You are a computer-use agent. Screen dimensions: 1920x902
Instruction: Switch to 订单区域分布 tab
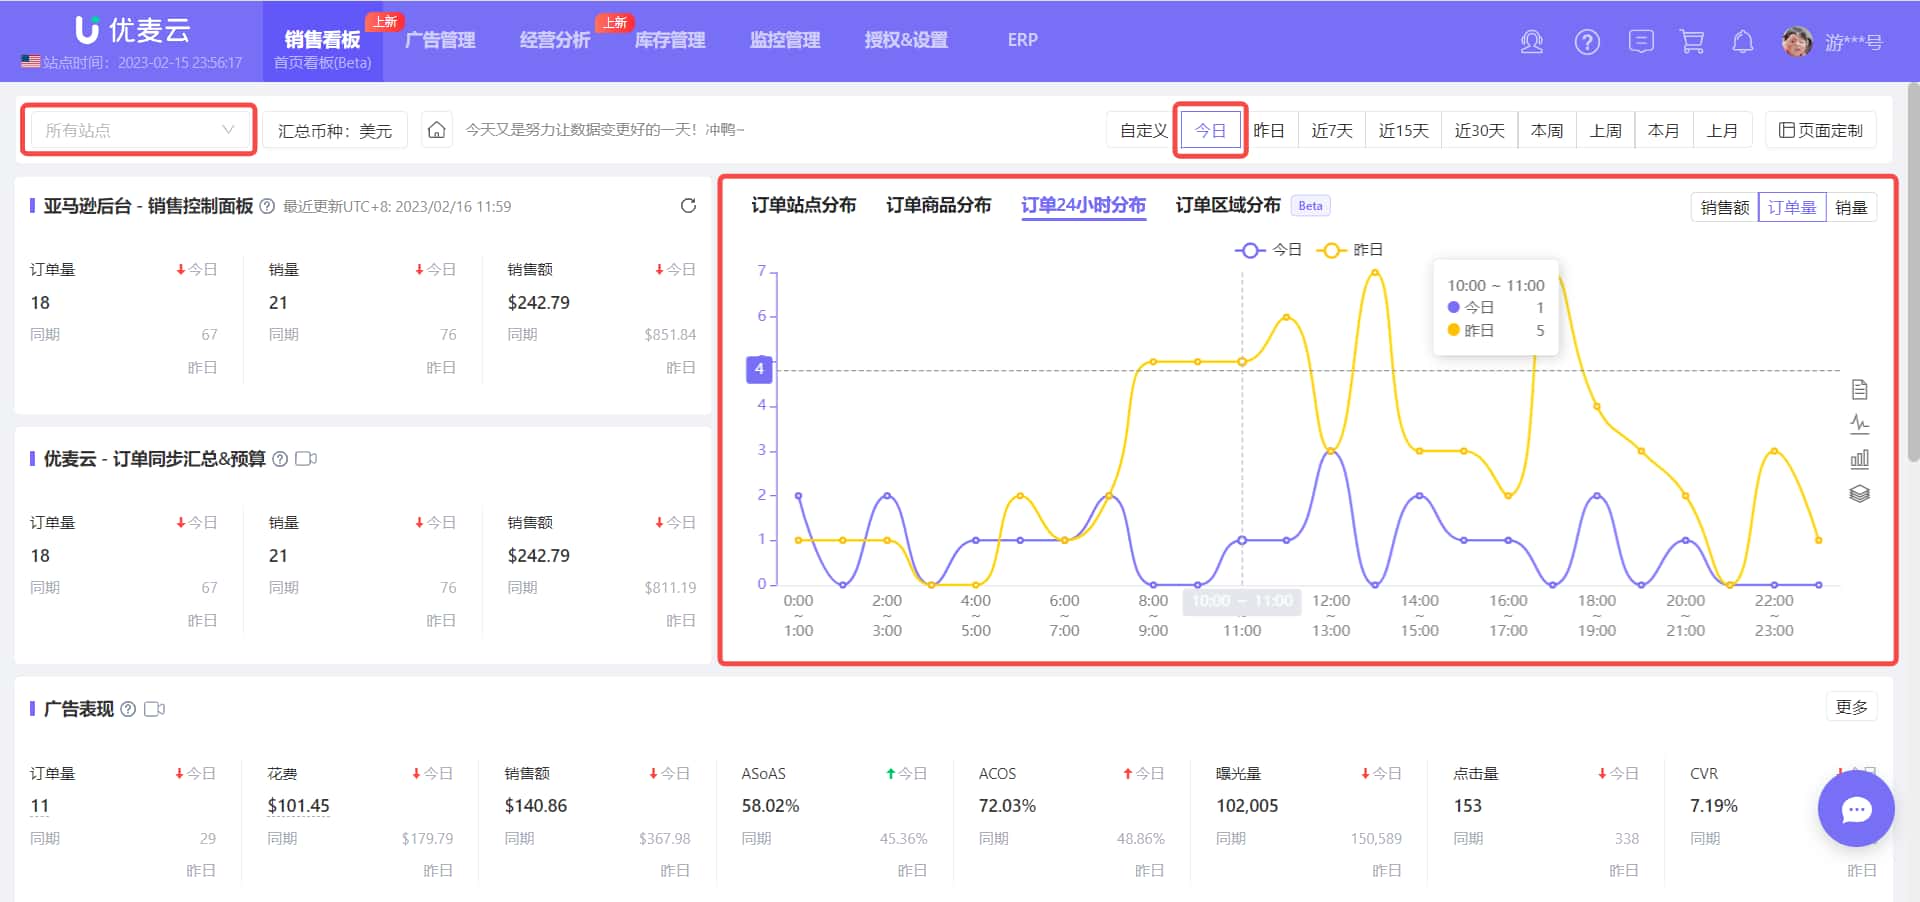pos(1228,205)
